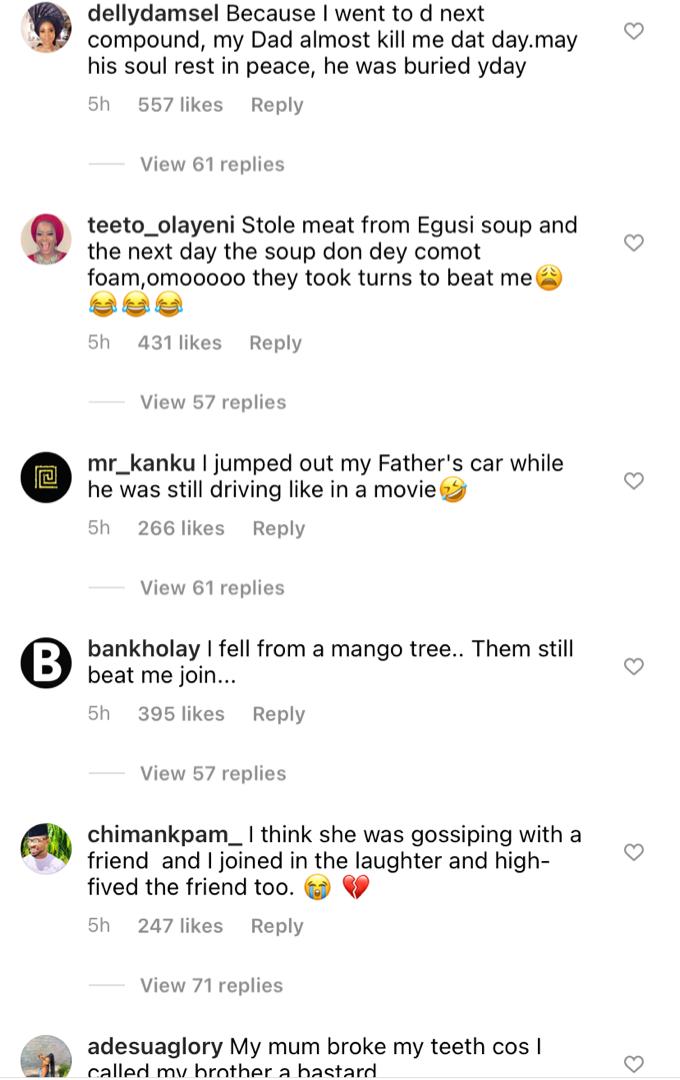Expand the 57 replies under bankholay's comment

[x=212, y=773]
